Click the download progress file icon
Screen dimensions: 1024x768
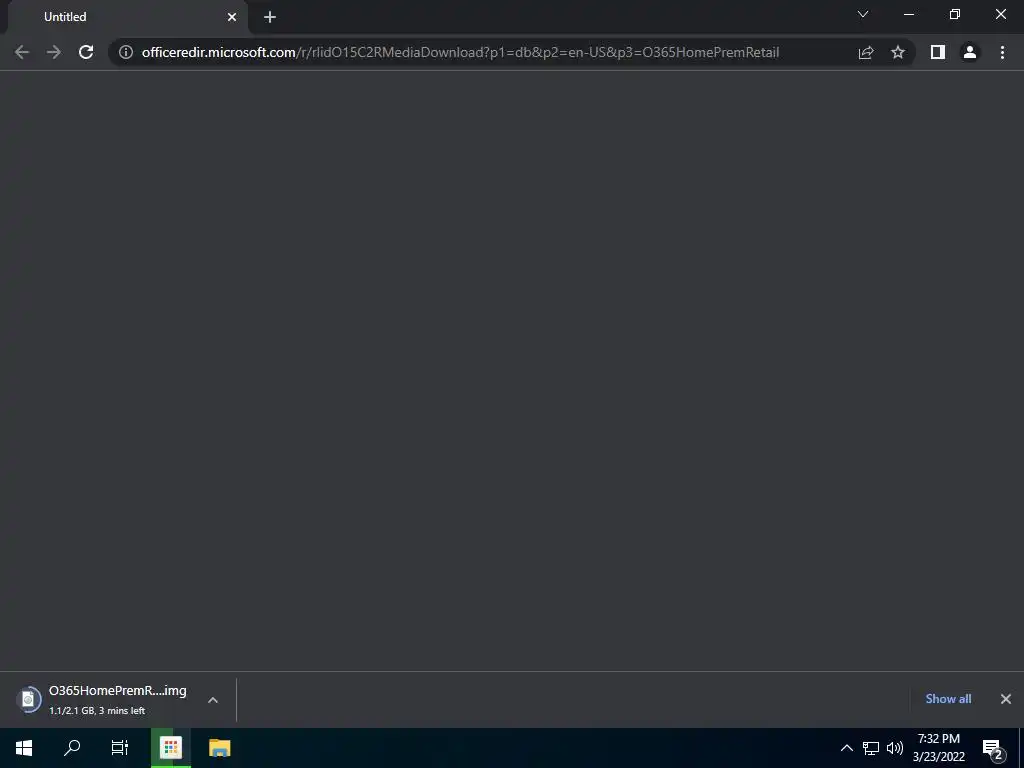coord(28,699)
